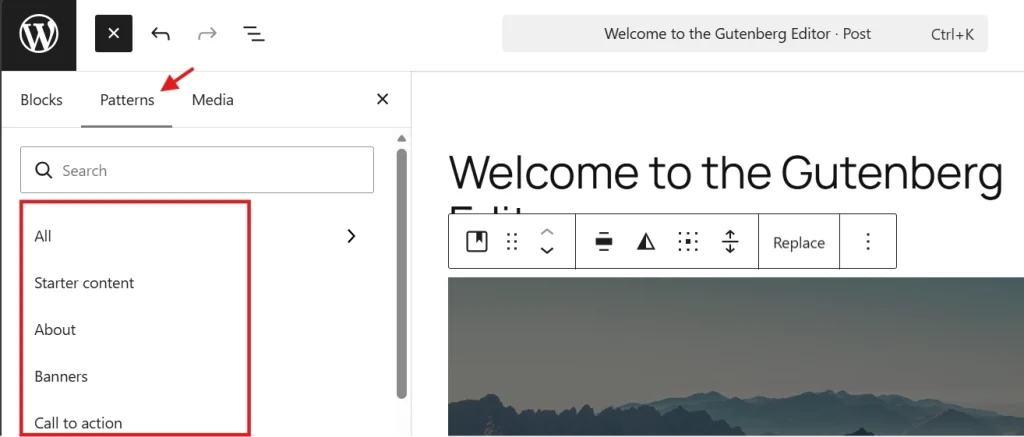Move the block up
Screen dimensions: 1024x437
tap(547, 233)
